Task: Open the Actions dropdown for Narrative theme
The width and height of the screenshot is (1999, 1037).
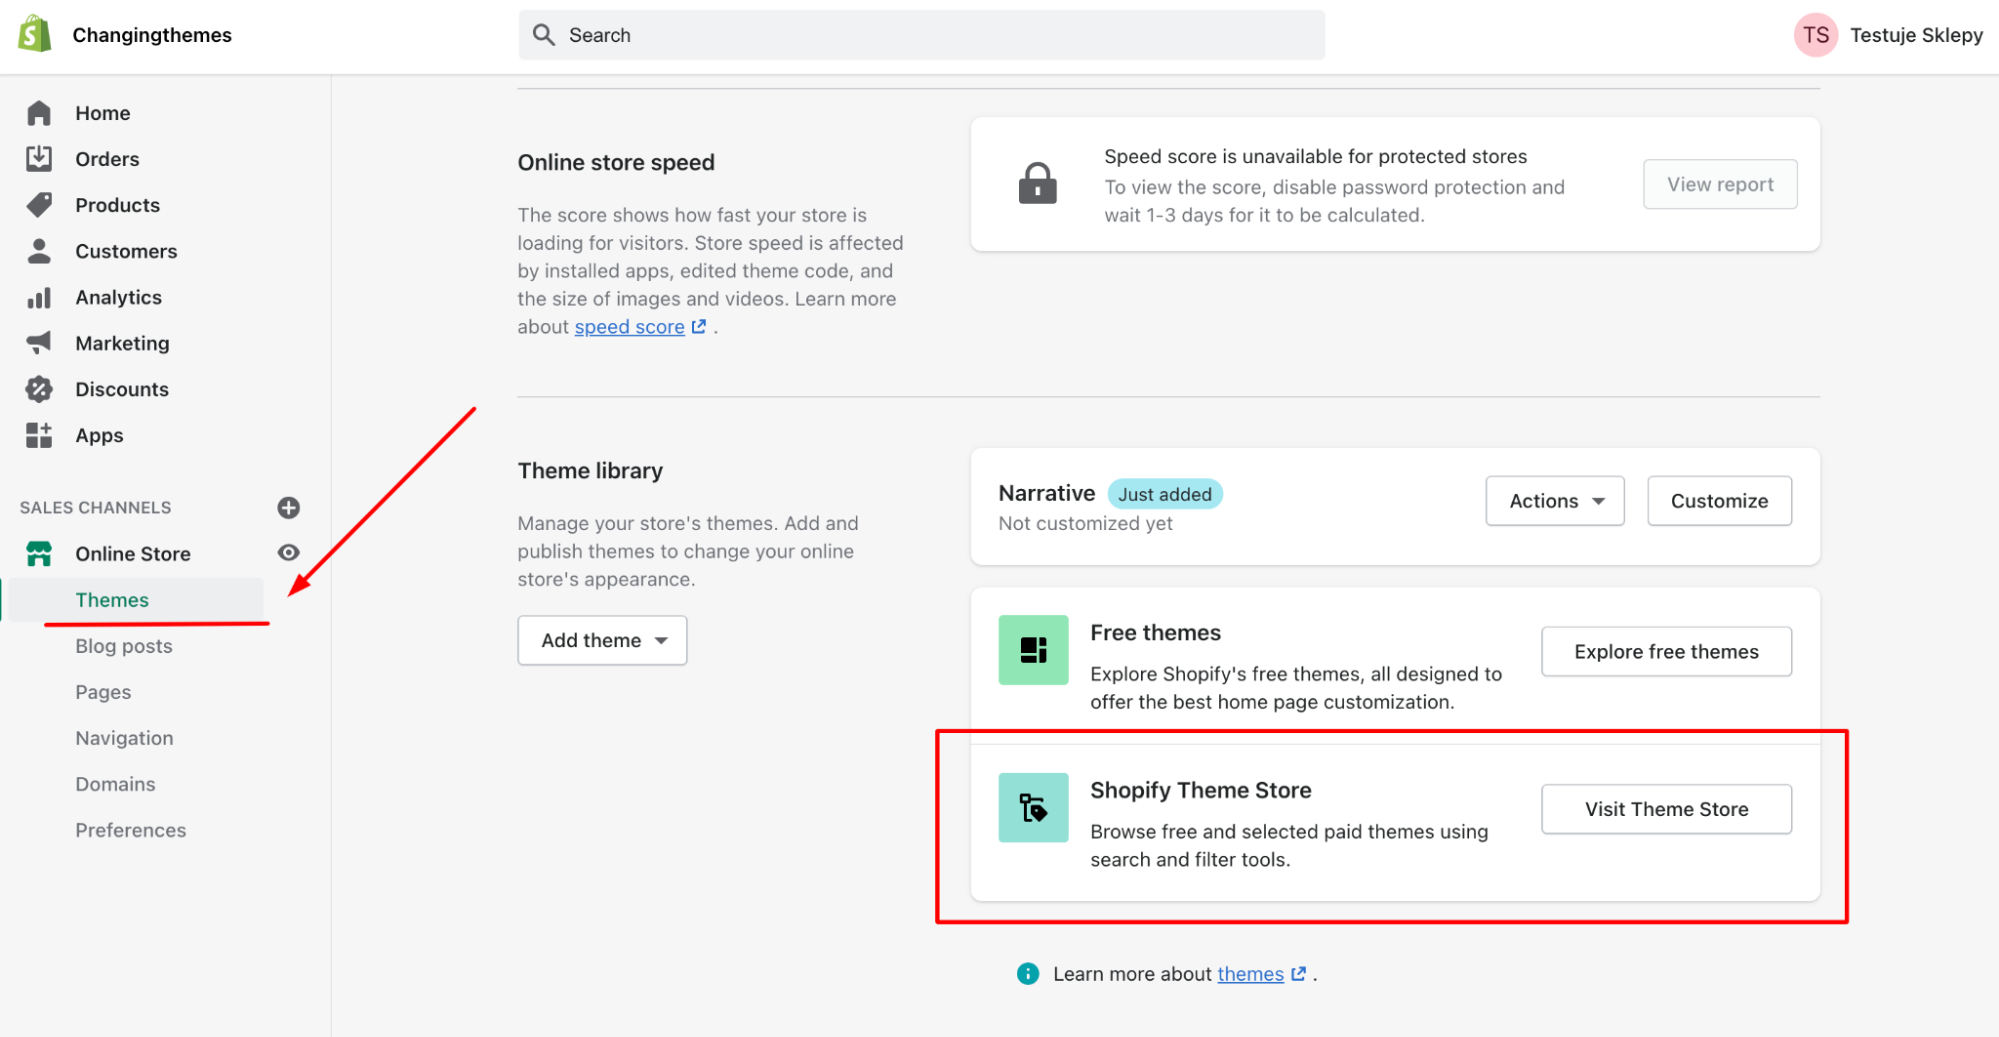Action: (1554, 500)
